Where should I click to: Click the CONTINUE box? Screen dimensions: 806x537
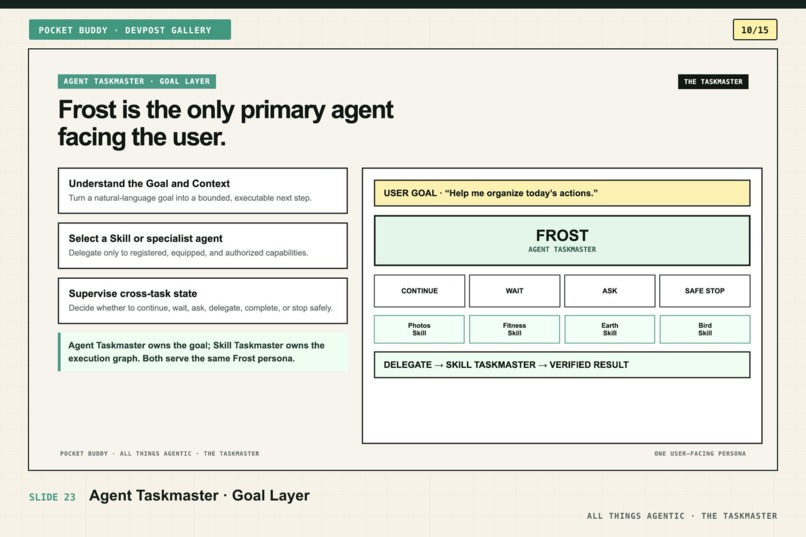pyautogui.click(x=419, y=291)
